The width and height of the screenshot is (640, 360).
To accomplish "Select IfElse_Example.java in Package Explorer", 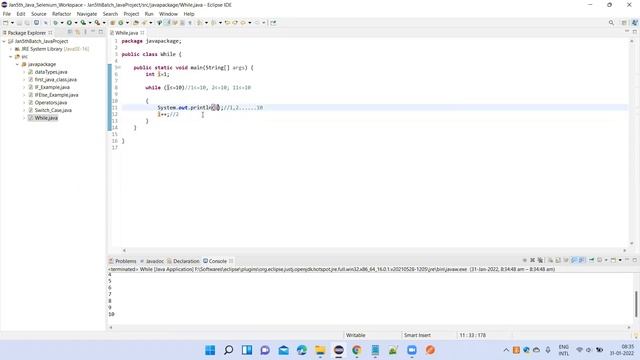I will tap(56, 95).
